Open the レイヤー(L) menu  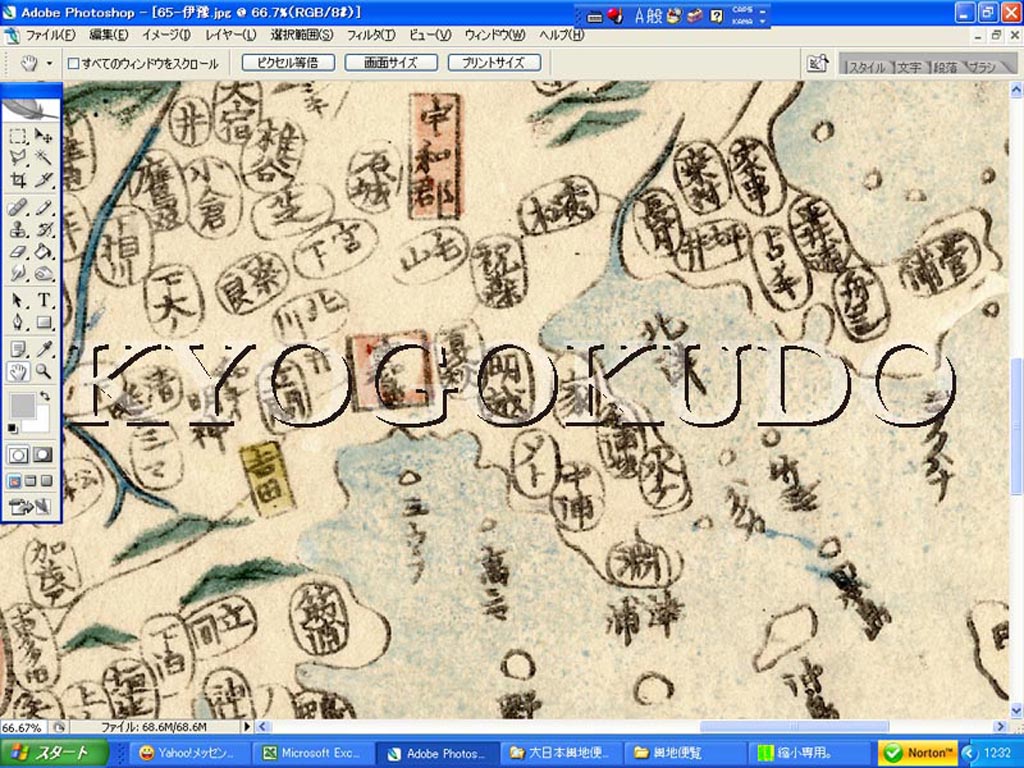231,35
